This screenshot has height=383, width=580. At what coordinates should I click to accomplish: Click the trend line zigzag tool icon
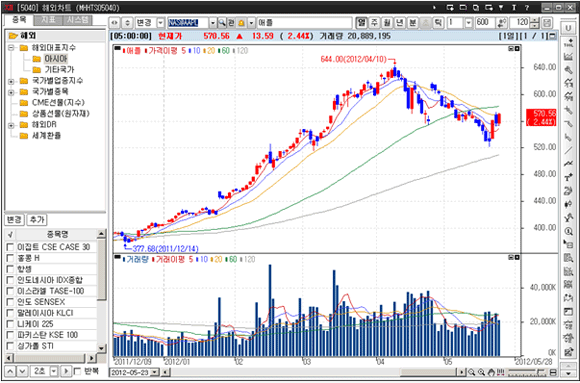click(568, 164)
